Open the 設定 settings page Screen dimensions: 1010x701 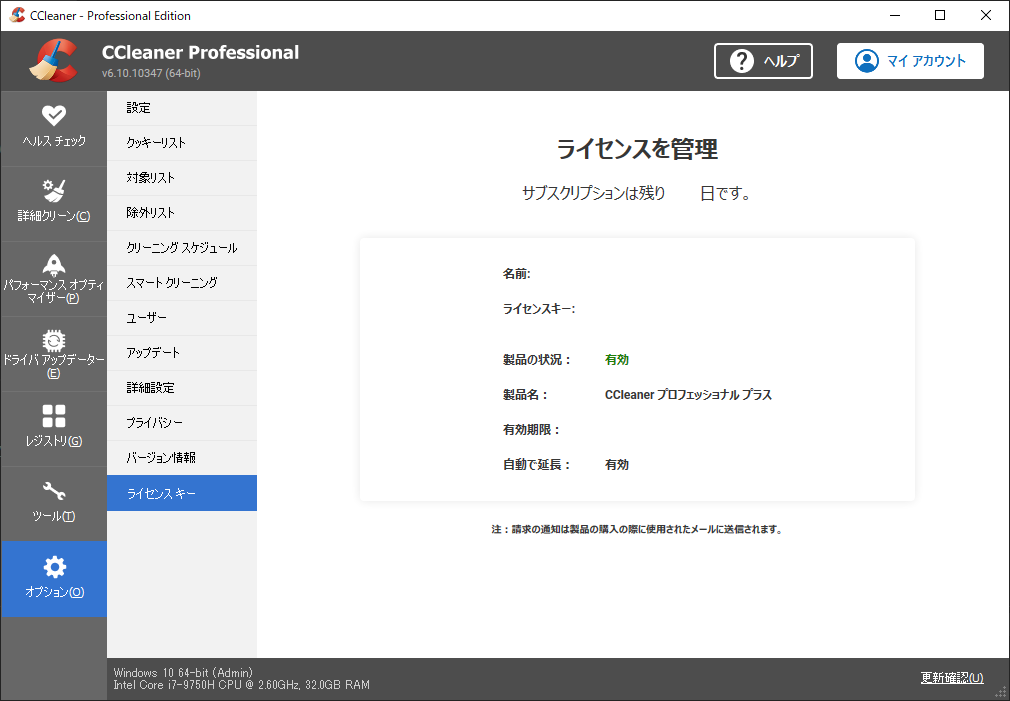pyautogui.click(x=182, y=108)
